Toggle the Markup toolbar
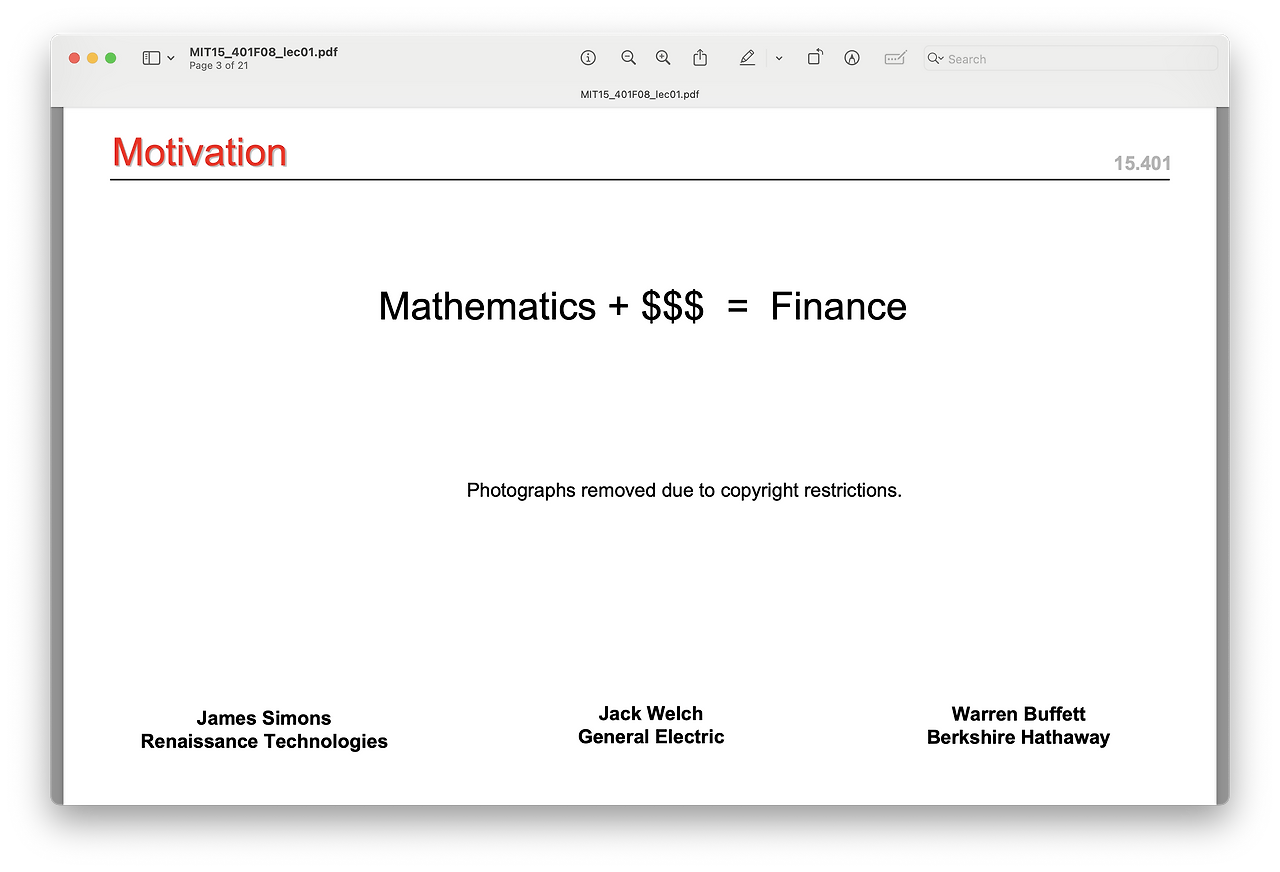This screenshot has height=872, width=1280. pos(852,58)
